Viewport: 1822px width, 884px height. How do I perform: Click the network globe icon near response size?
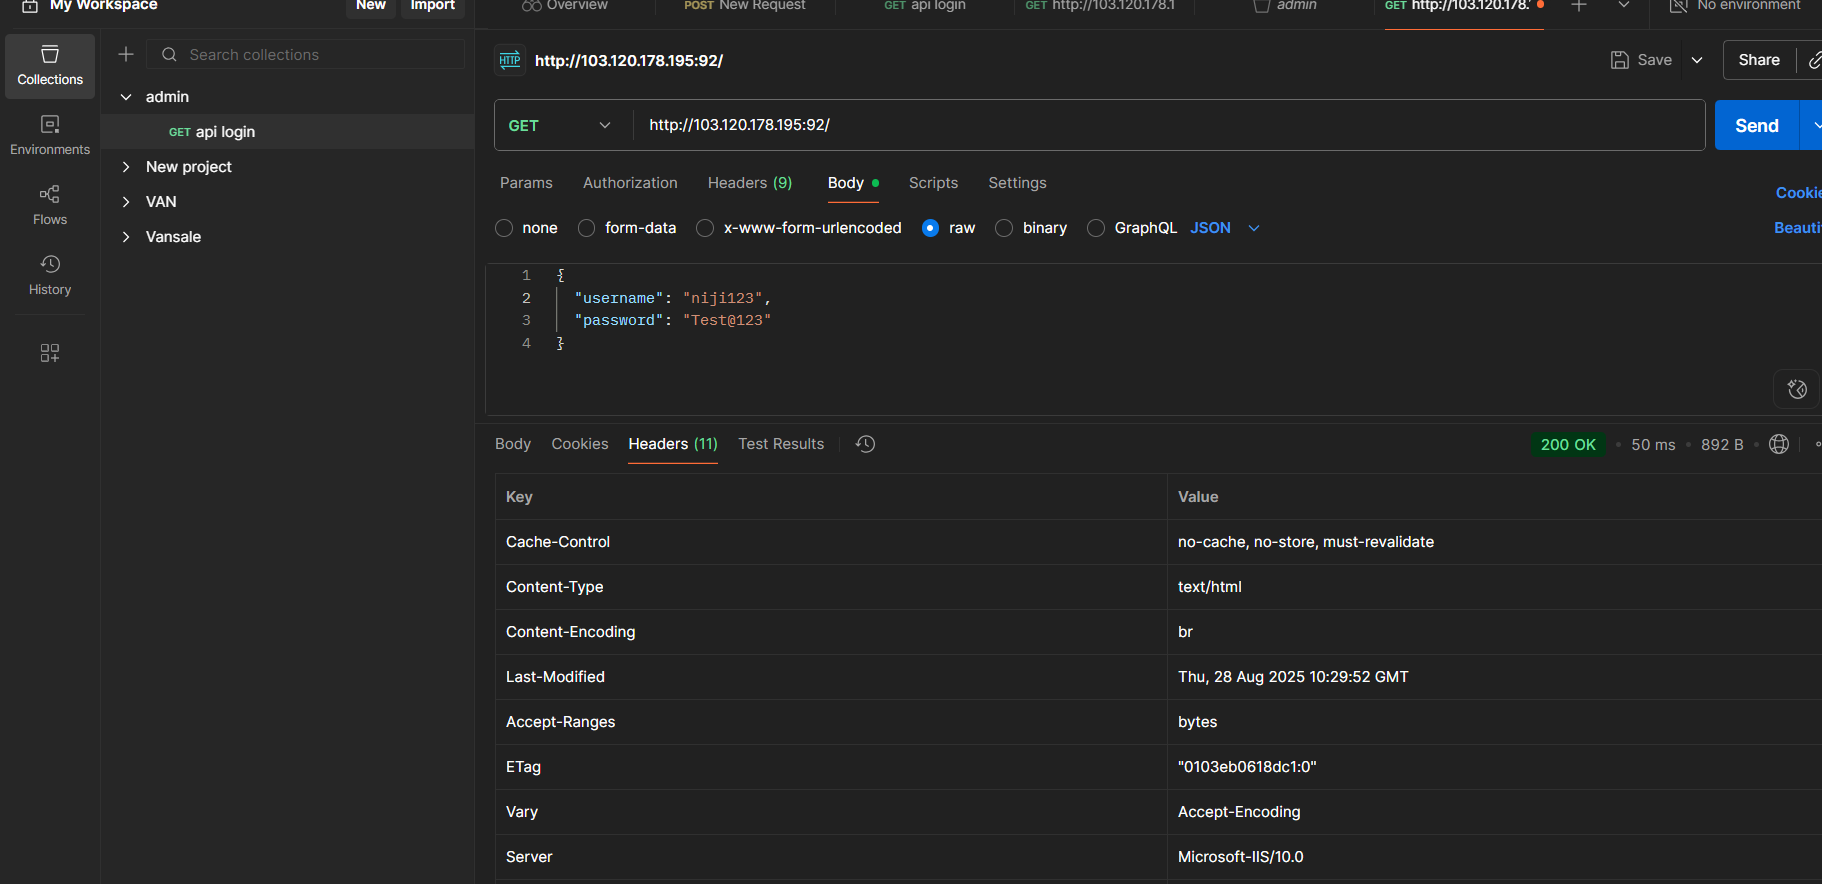(1779, 444)
